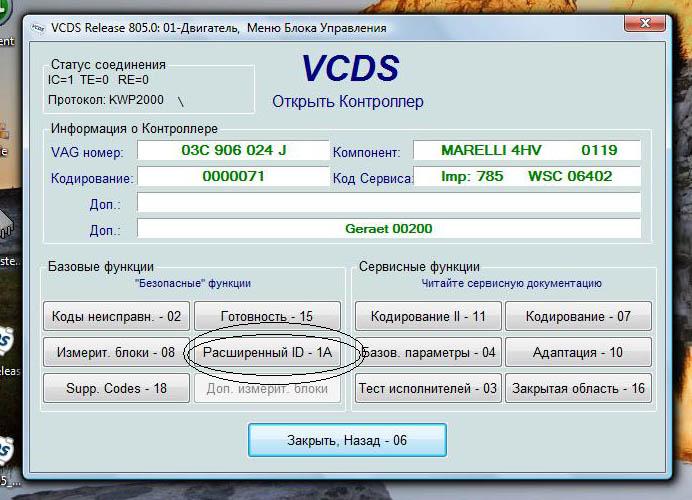This screenshot has width=692, height=500.
Task: Open Кодирование - 07
Action: pyautogui.click(x=578, y=316)
